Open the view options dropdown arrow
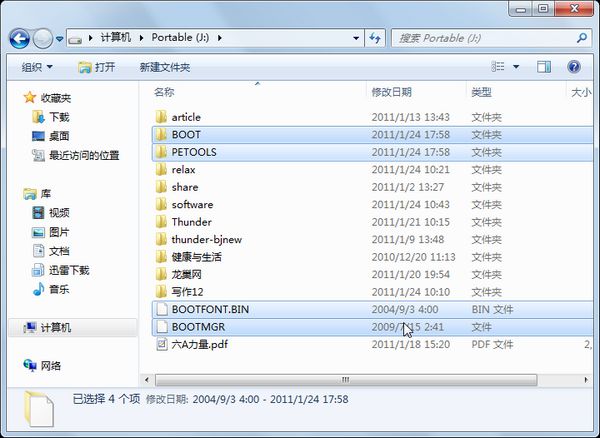This screenshot has width=600, height=438. [517, 67]
